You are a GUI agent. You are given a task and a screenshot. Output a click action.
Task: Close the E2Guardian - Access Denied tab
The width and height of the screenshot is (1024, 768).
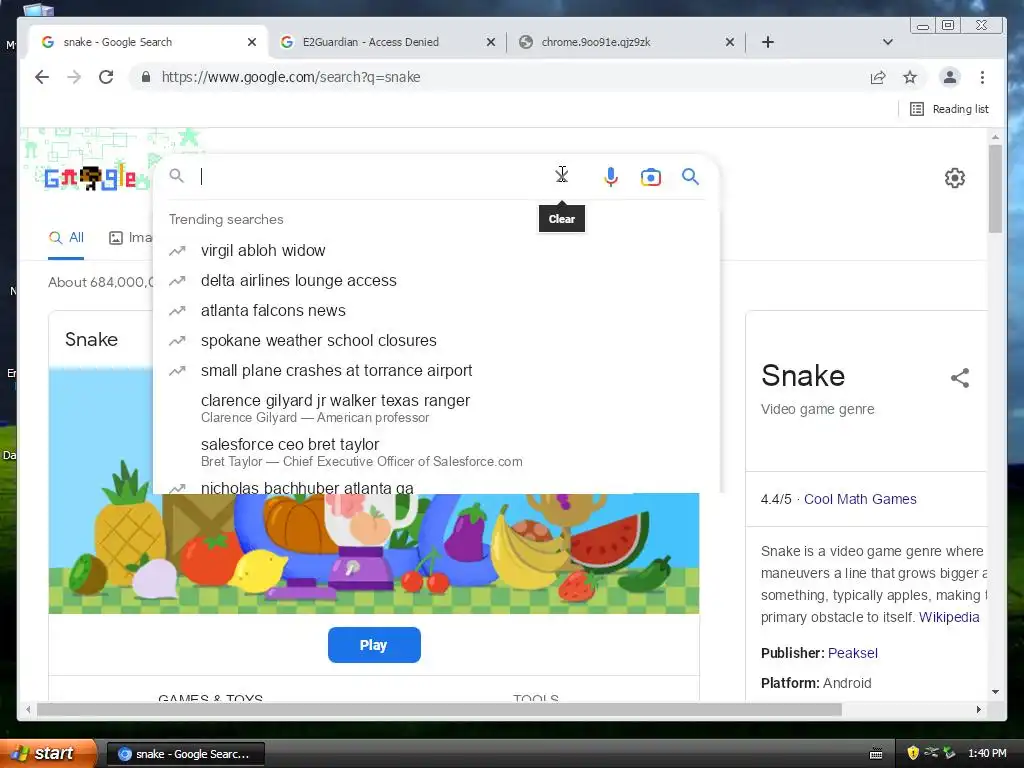pyautogui.click(x=491, y=42)
